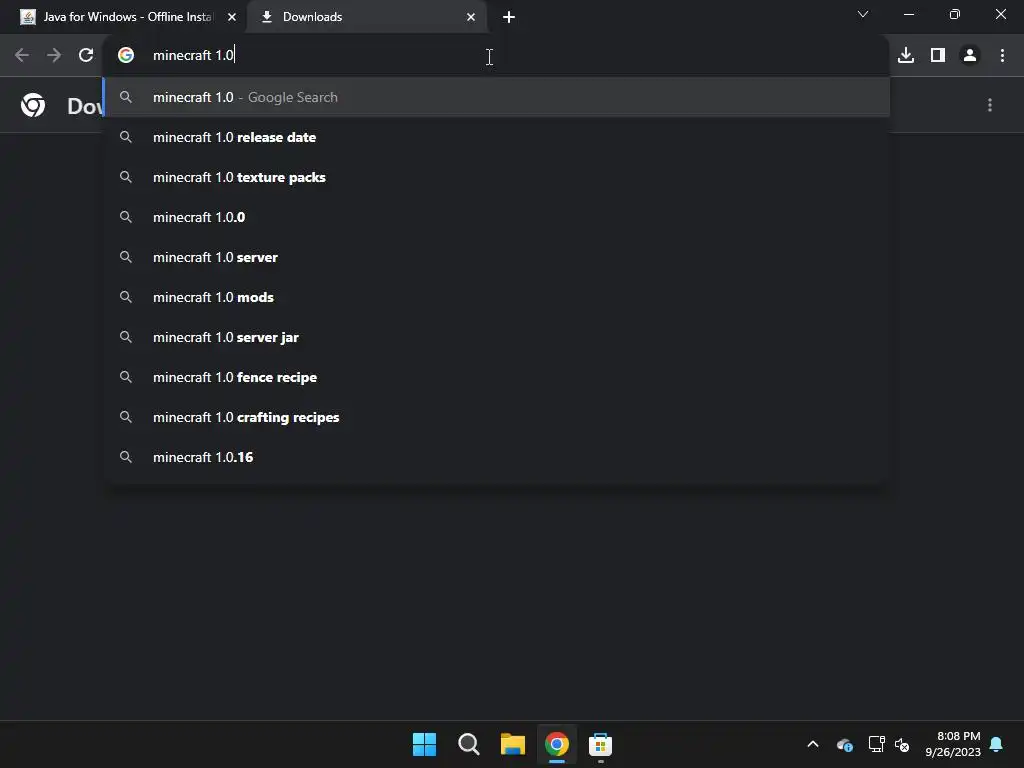The image size is (1024, 768).
Task: Select 'minecraft 1.0.16' suggestion
Action: coord(496,457)
